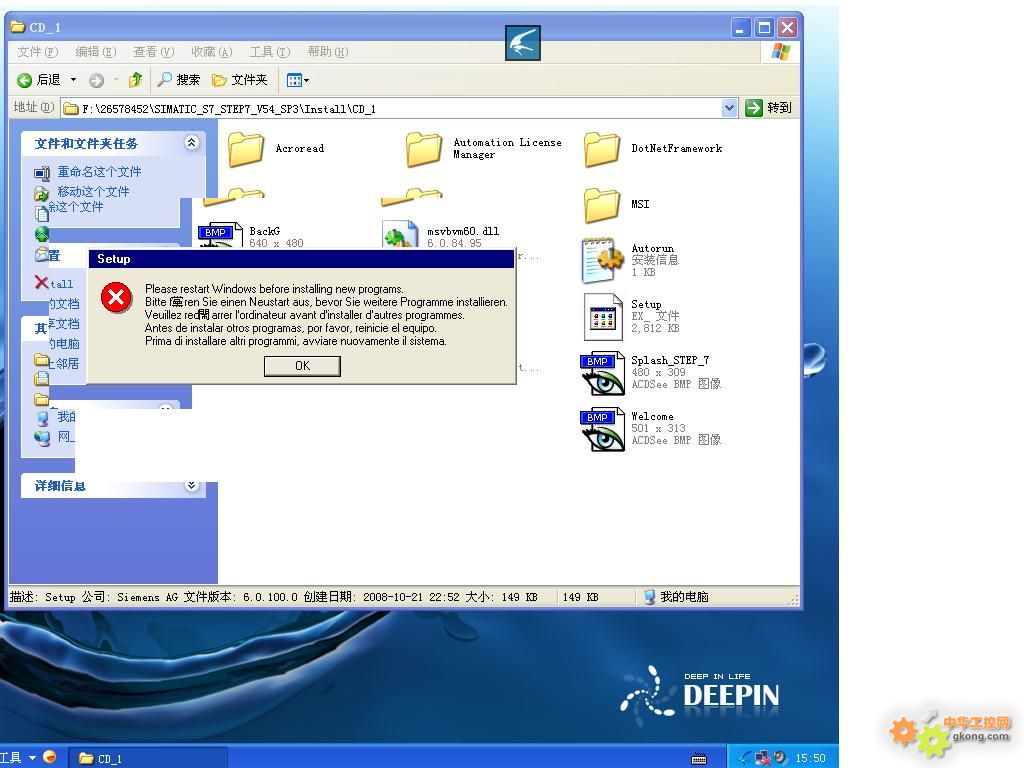Image resolution: width=1024 pixels, height=768 pixels.
Task: Open the 工具(T) menu
Action: pos(270,52)
